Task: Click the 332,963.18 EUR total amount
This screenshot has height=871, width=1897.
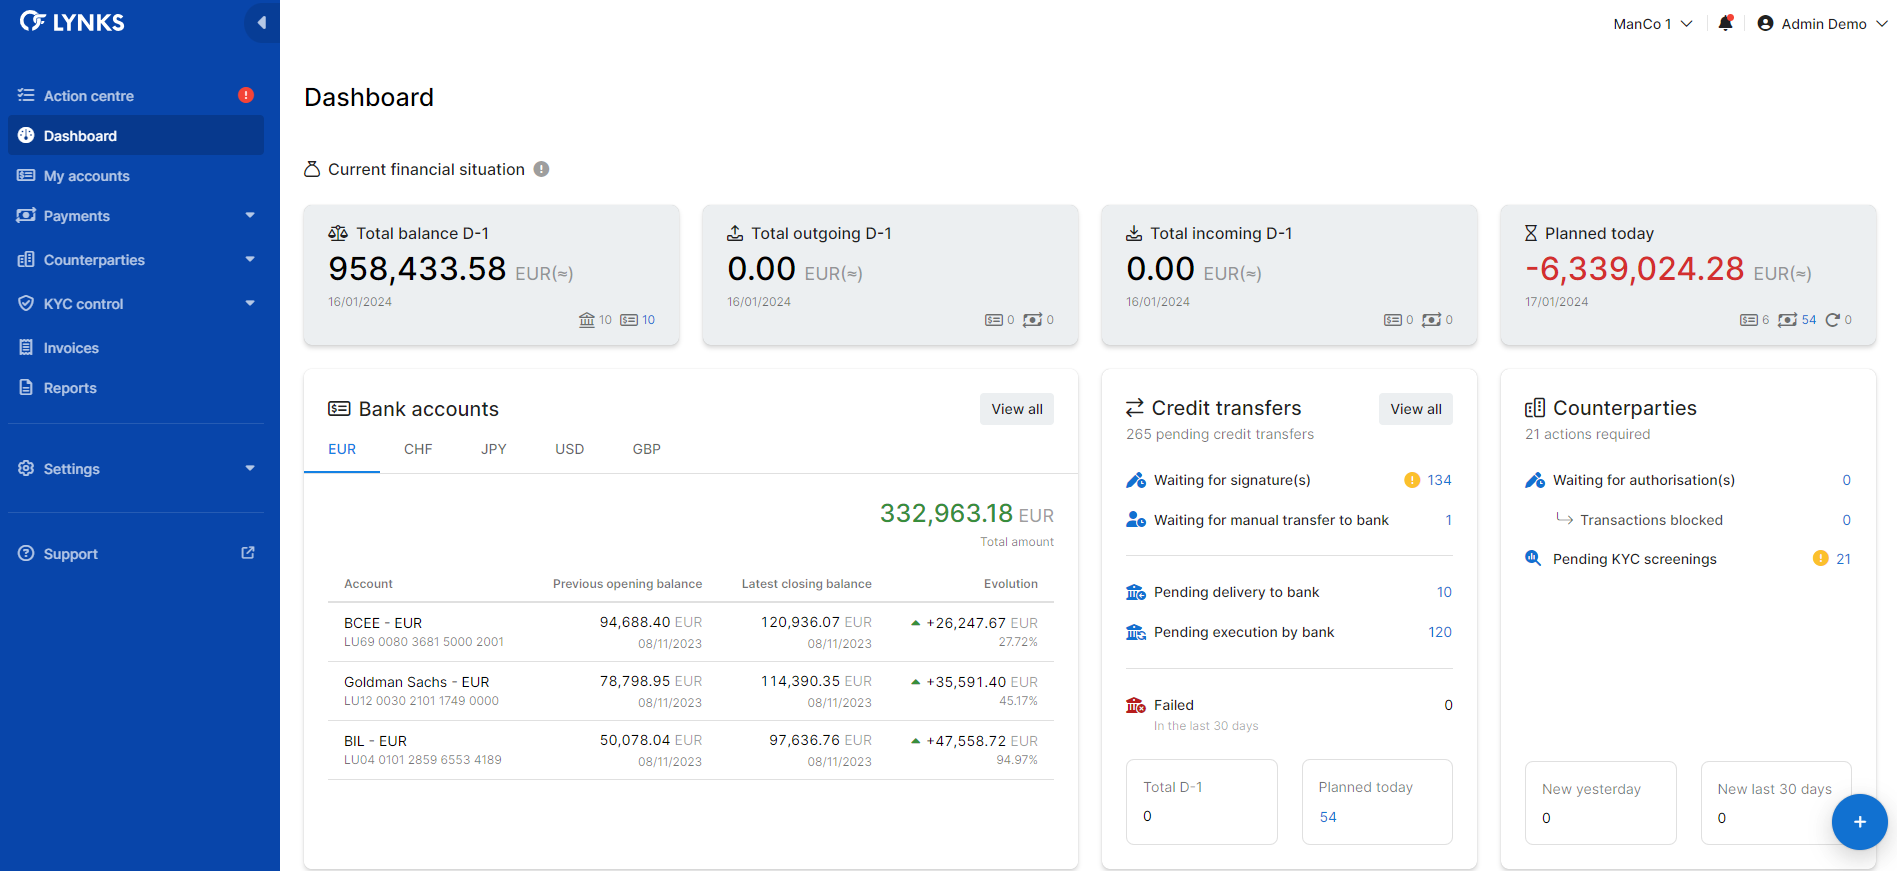Action: [x=966, y=514]
